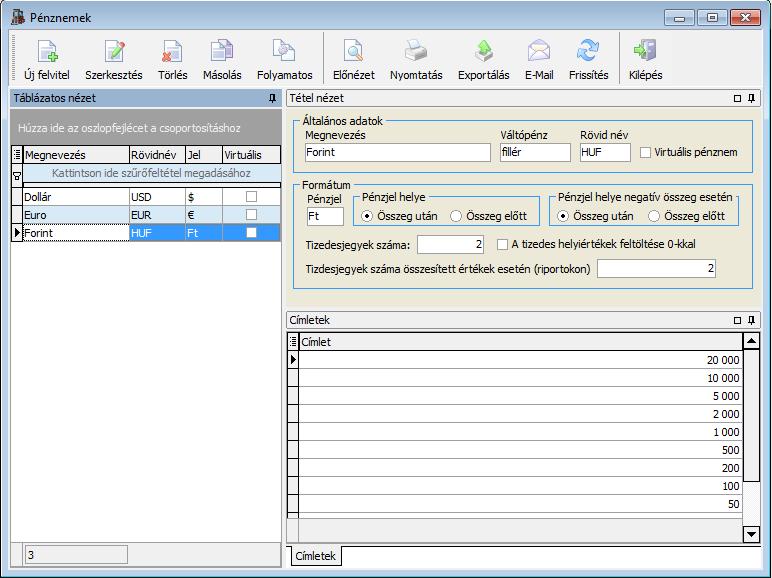Image resolution: width=772 pixels, height=578 pixels.
Task: Click the € symbol cell
Action: tap(204, 215)
